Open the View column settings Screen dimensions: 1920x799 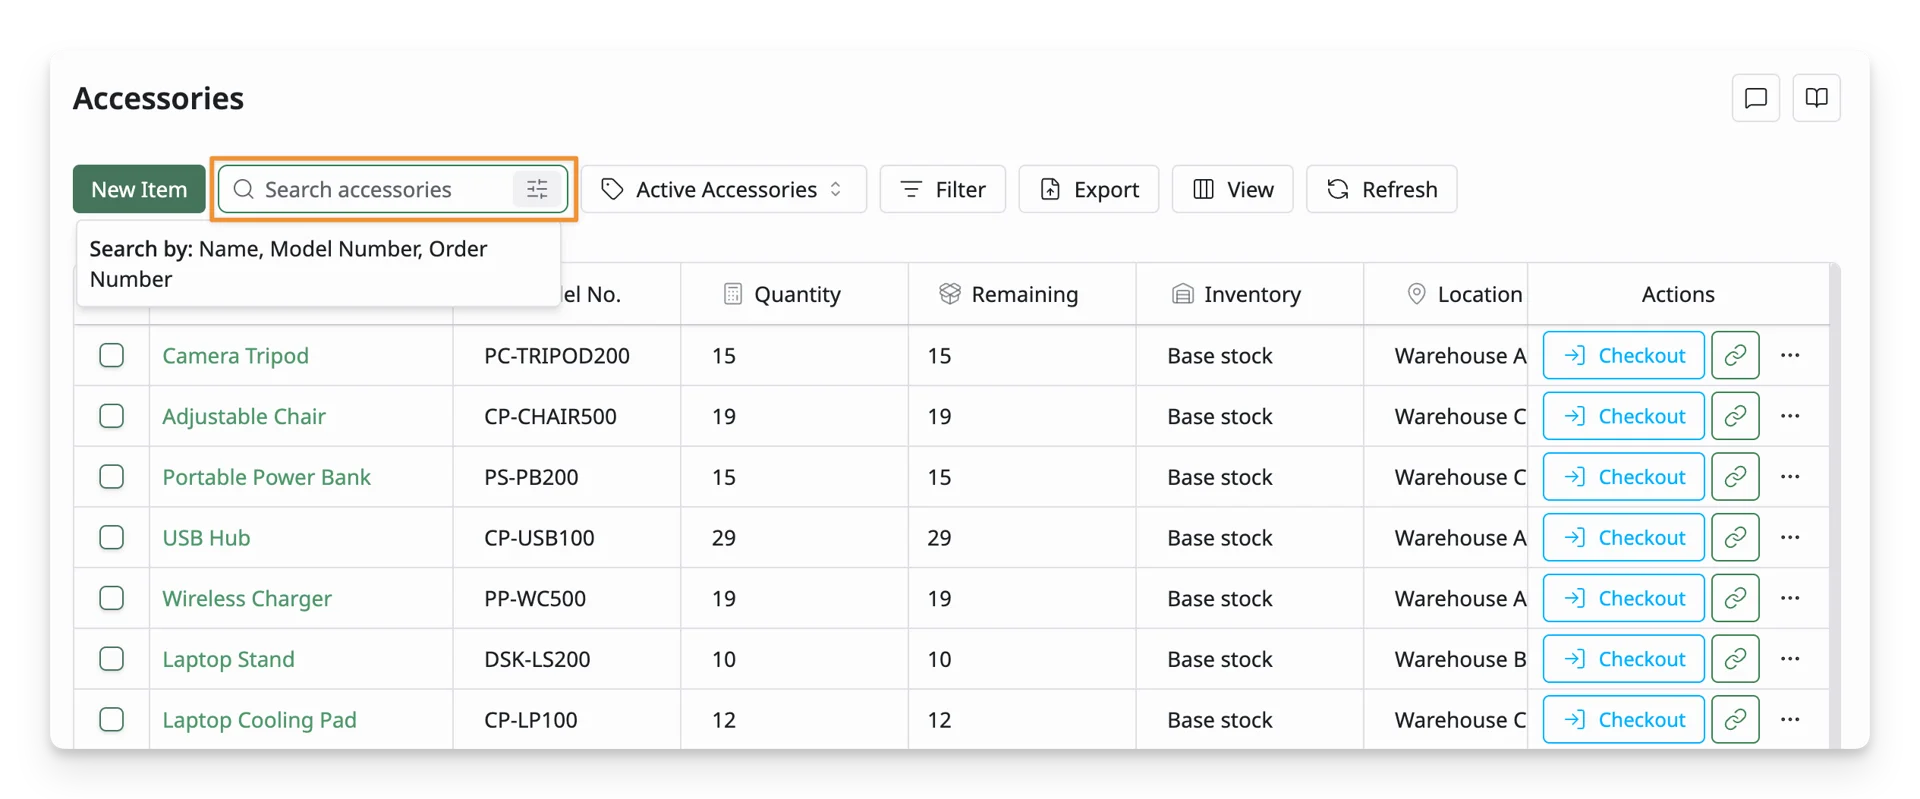(x=1233, y=189)
